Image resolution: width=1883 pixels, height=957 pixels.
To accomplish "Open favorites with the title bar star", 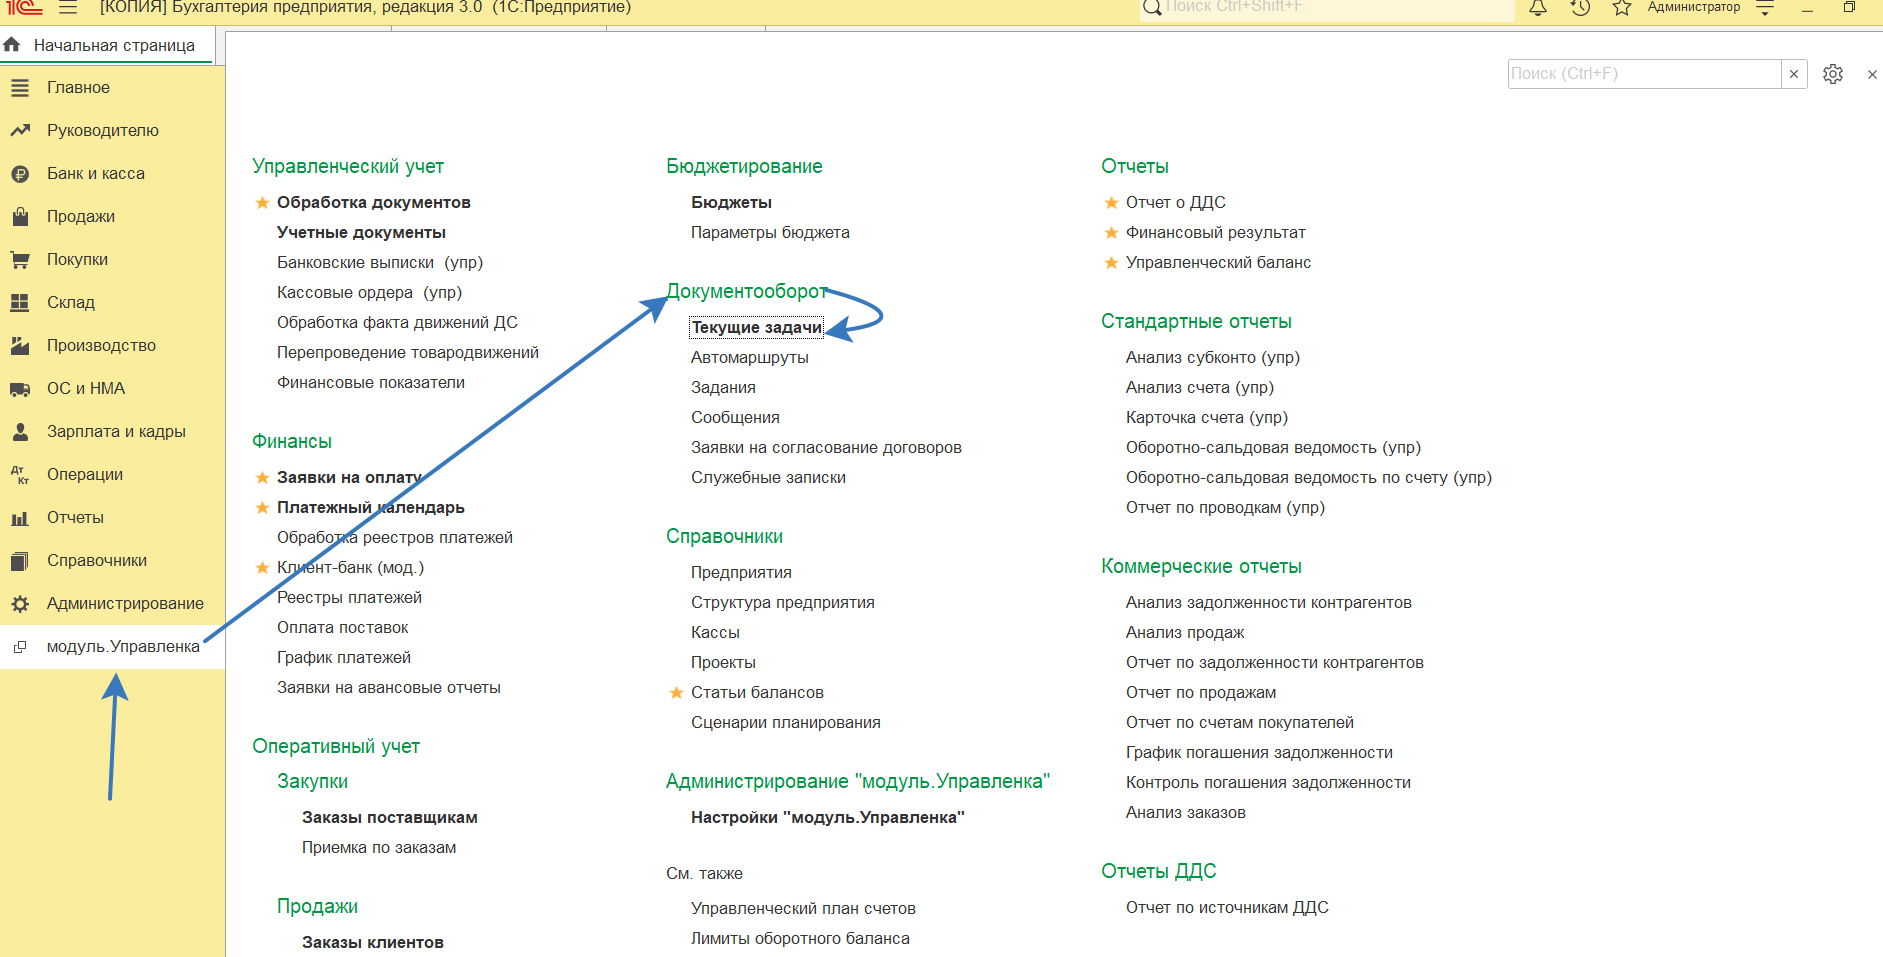I will pos(1622,7).
